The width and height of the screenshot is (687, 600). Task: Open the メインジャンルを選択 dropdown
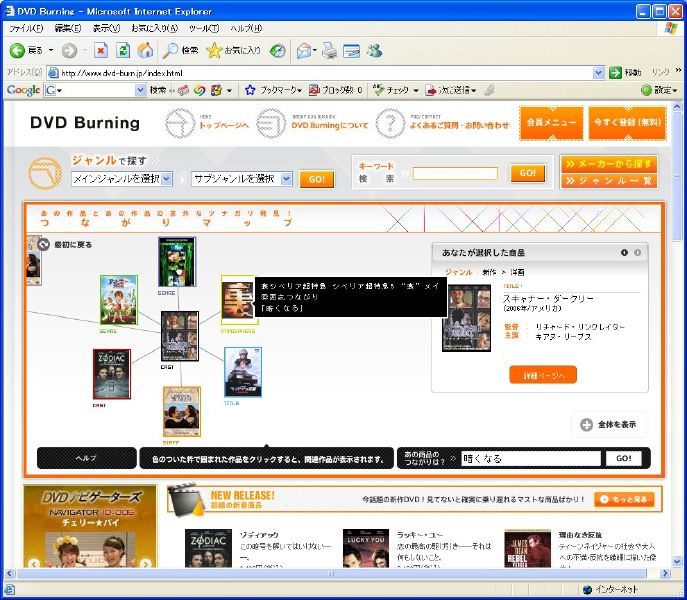coord(166,179)
